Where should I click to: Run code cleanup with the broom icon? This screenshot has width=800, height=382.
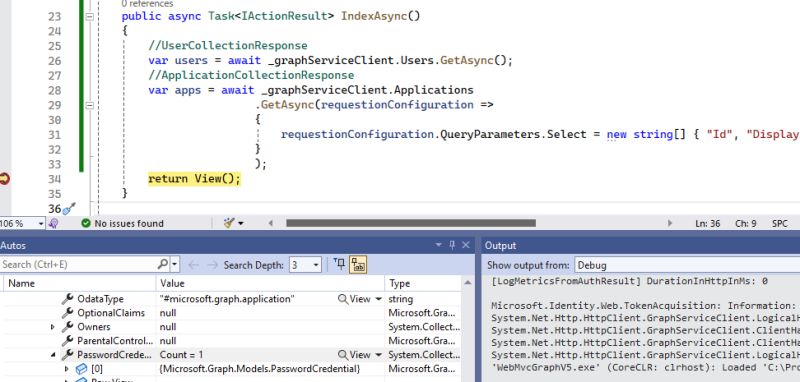(230, 223)
